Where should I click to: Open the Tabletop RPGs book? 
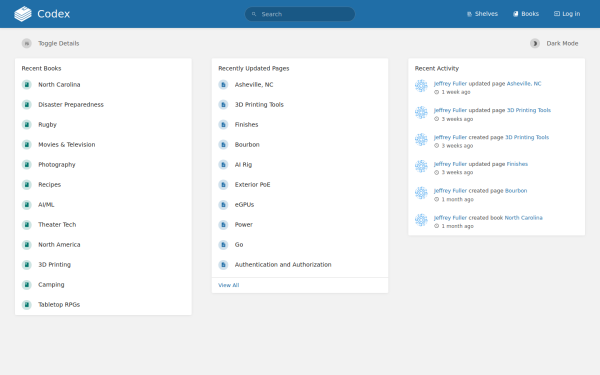tap(59, 305)
